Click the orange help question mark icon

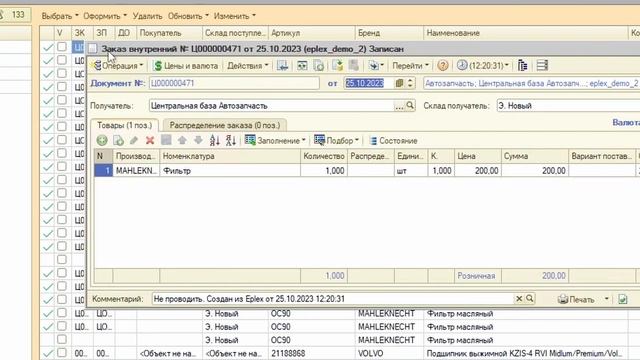click(442, 66)
